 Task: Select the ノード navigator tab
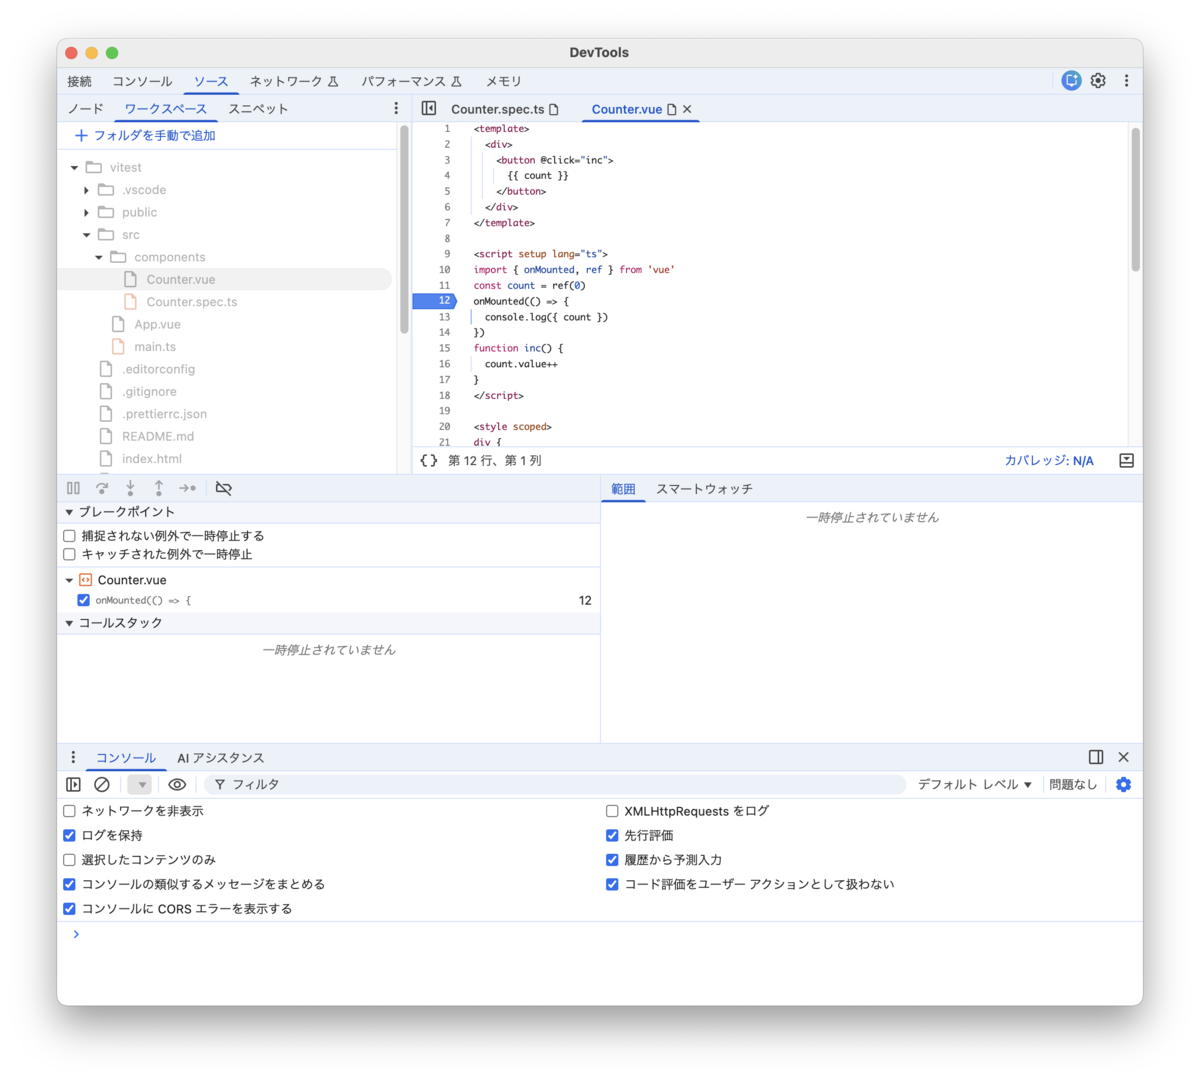pyautogui.click(x=85, y=108)
